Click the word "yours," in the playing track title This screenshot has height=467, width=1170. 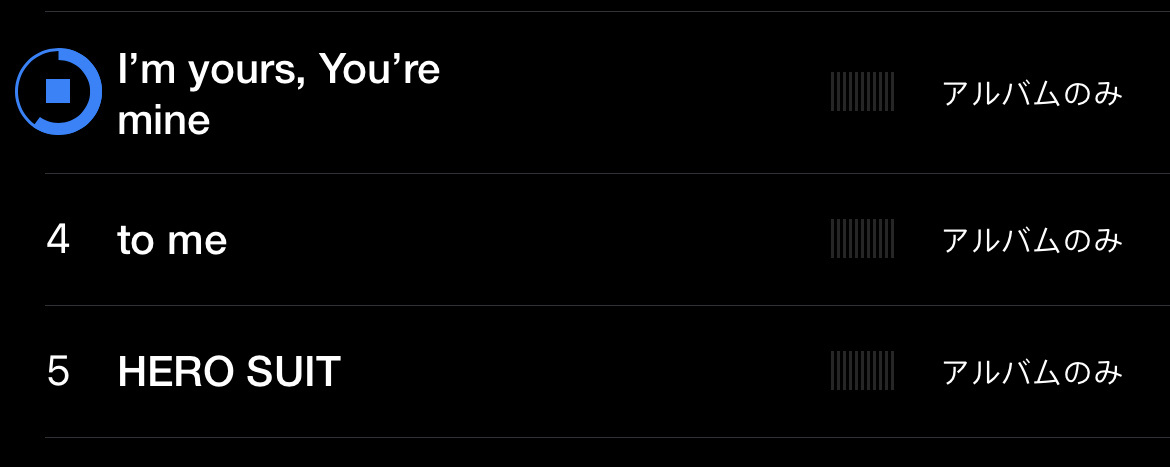245,72
